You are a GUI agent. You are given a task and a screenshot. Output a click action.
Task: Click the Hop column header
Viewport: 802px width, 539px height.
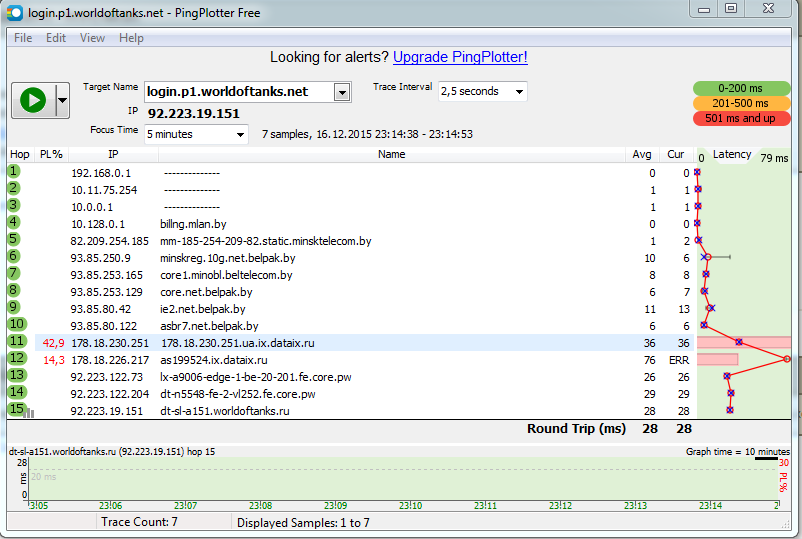point(20,154)
